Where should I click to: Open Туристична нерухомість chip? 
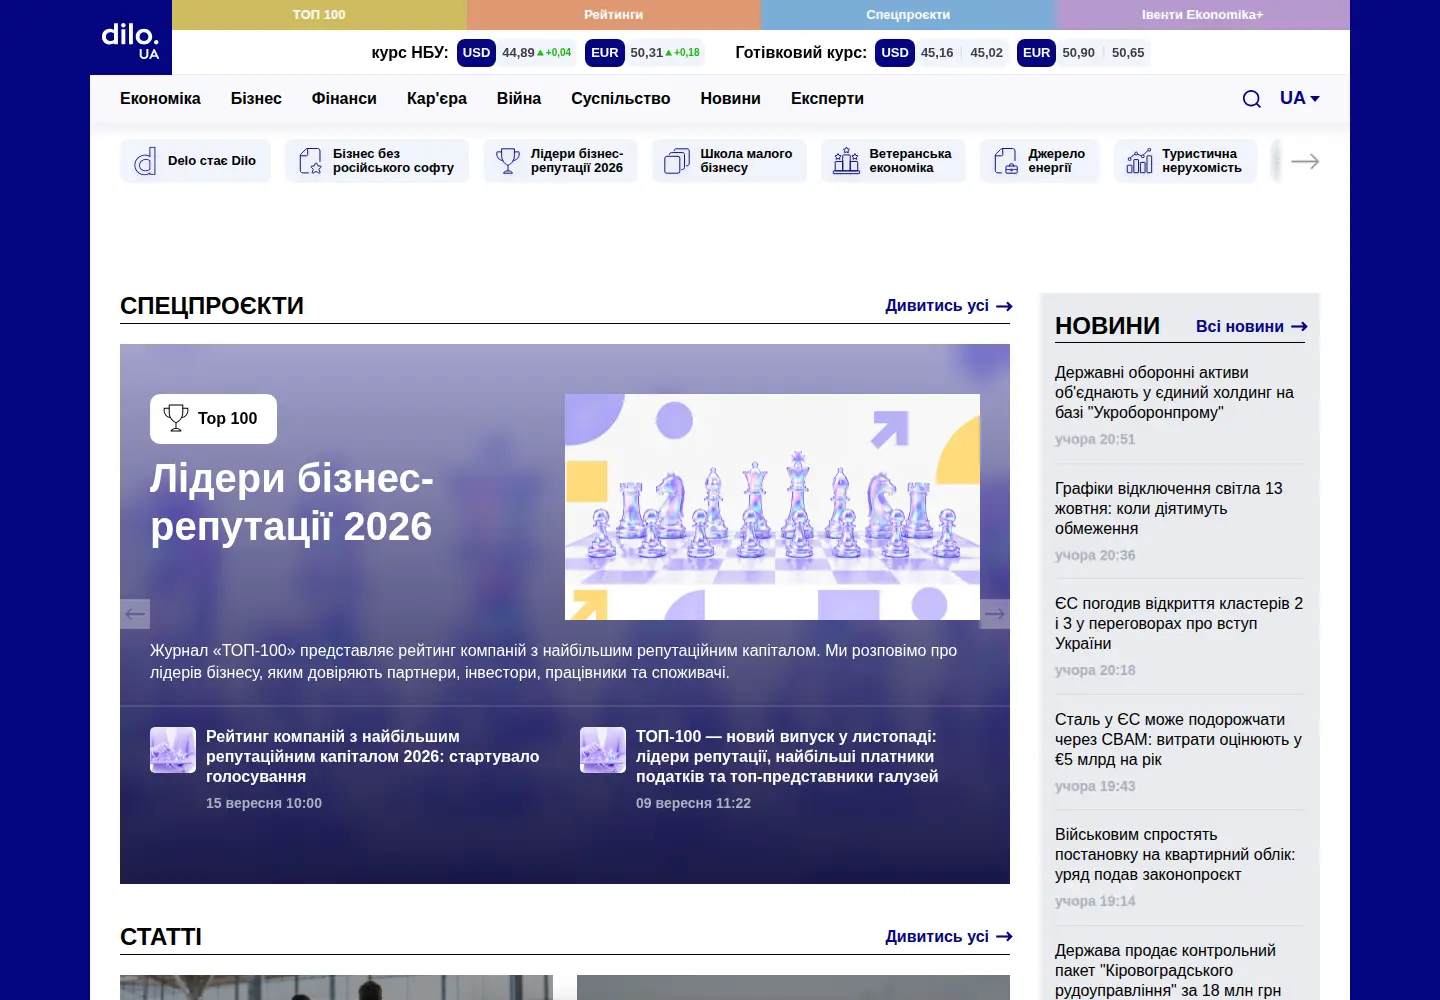point(1186,161)
